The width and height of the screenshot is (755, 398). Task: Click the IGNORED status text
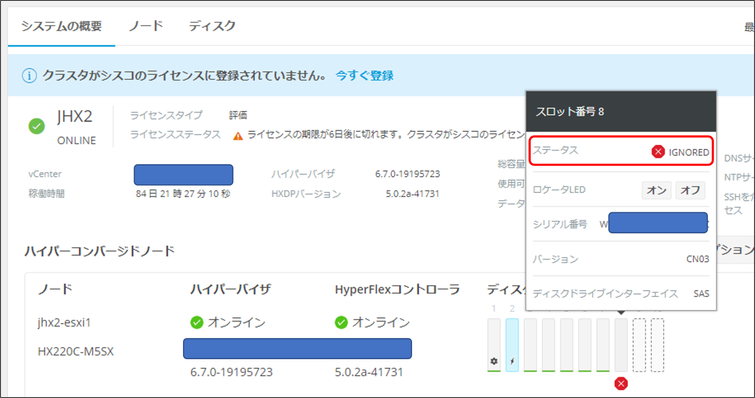click(689, 153)
